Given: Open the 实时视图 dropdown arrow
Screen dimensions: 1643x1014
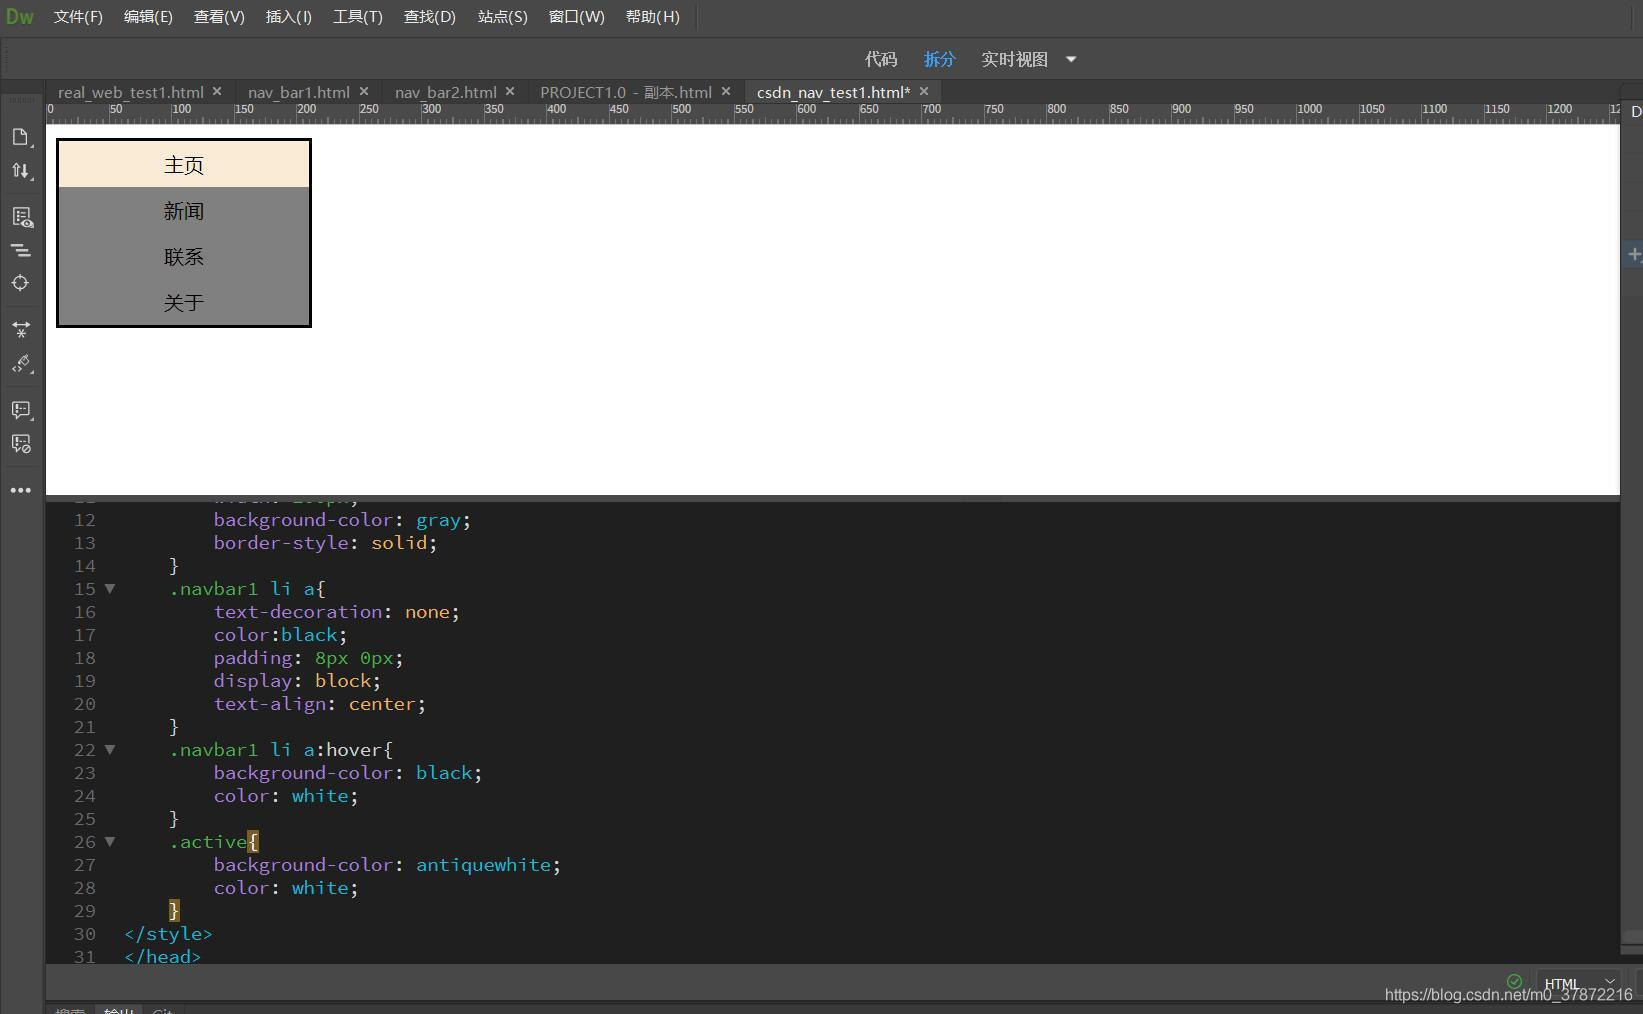Looking at the screenshot, I should click(1071, 59).
